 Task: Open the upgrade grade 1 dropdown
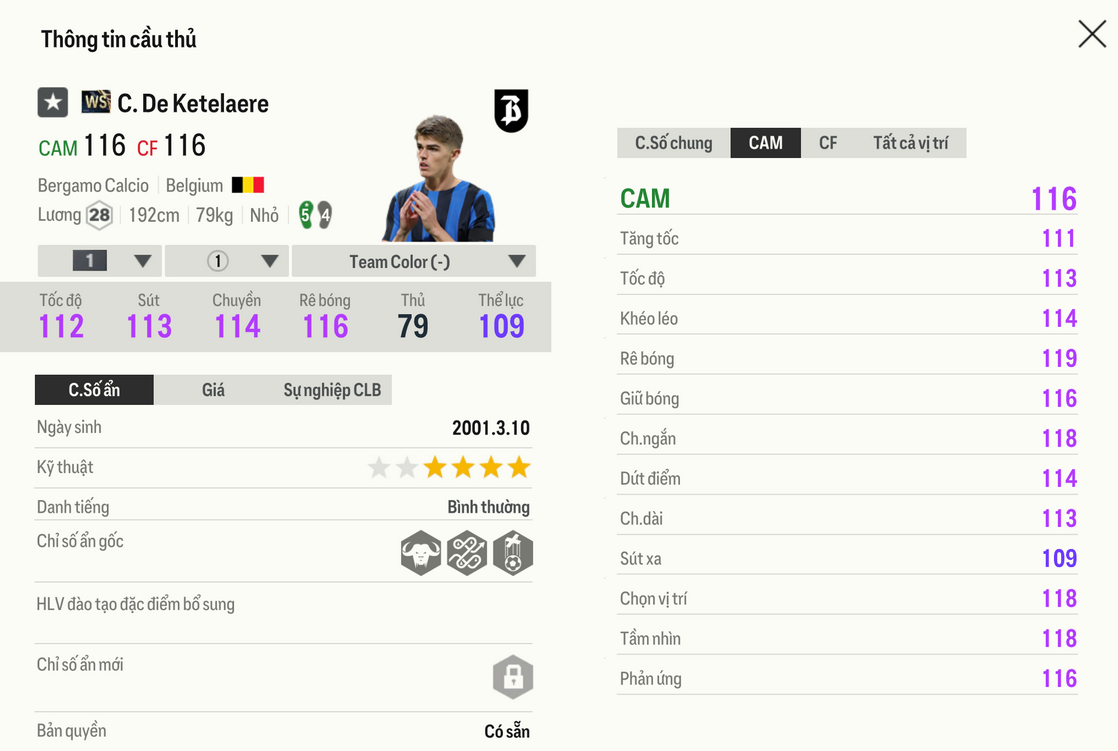[x=100, y=261]
